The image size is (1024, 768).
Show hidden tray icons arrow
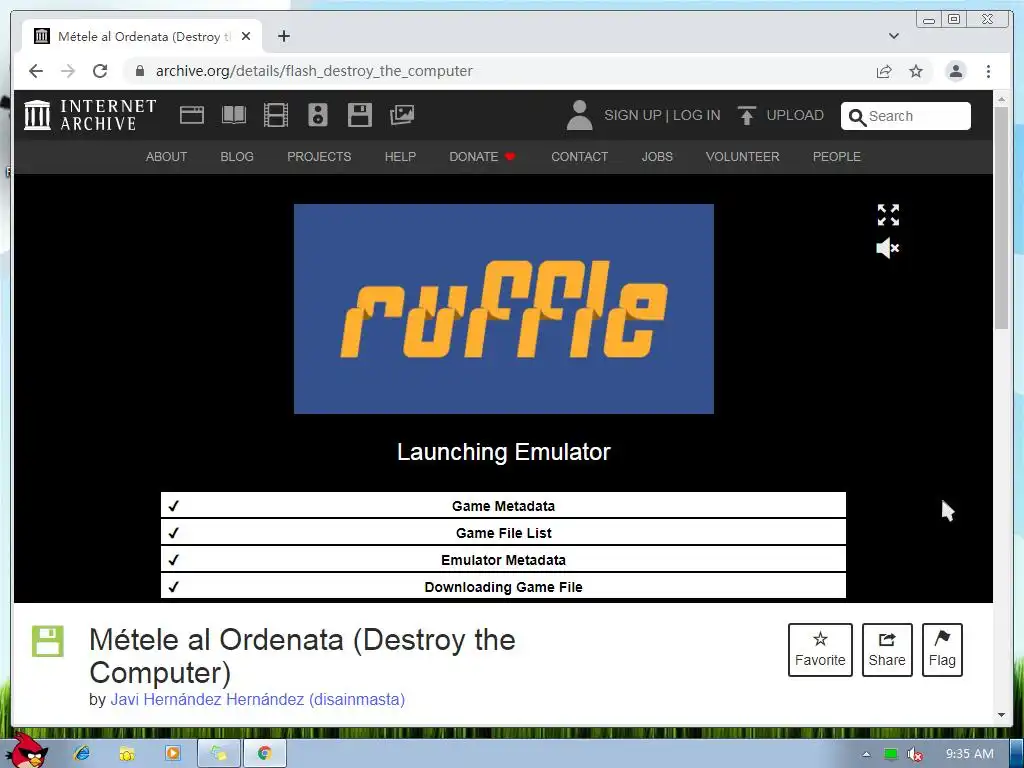[867, 754]
